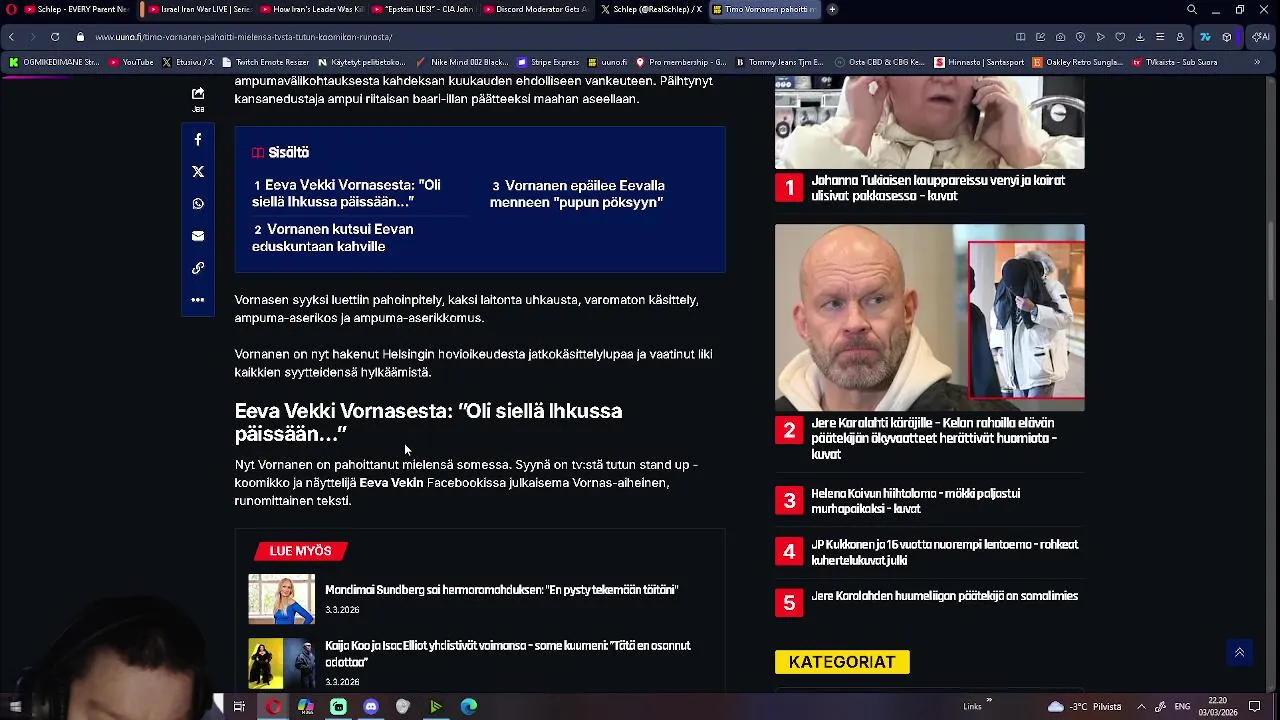Image resolution: width=1280 pixels, height=720 pixels.
Task: Expand bookmarks bar overflow chevron
Action: (1257, 62)
